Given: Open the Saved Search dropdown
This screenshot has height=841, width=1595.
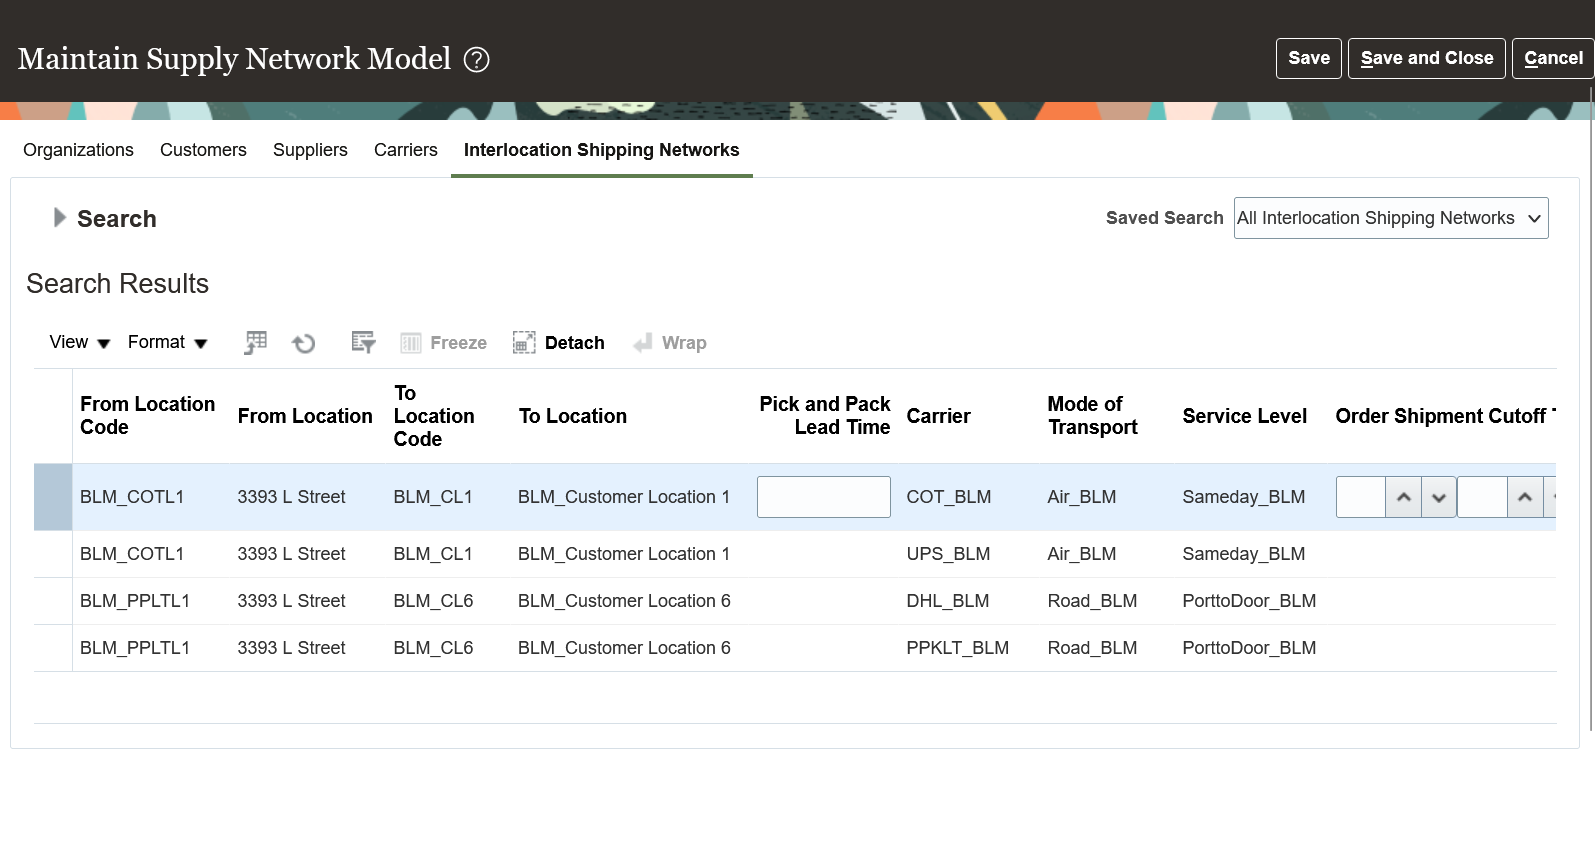Looking at the screenshot, I should (1391, 218).
